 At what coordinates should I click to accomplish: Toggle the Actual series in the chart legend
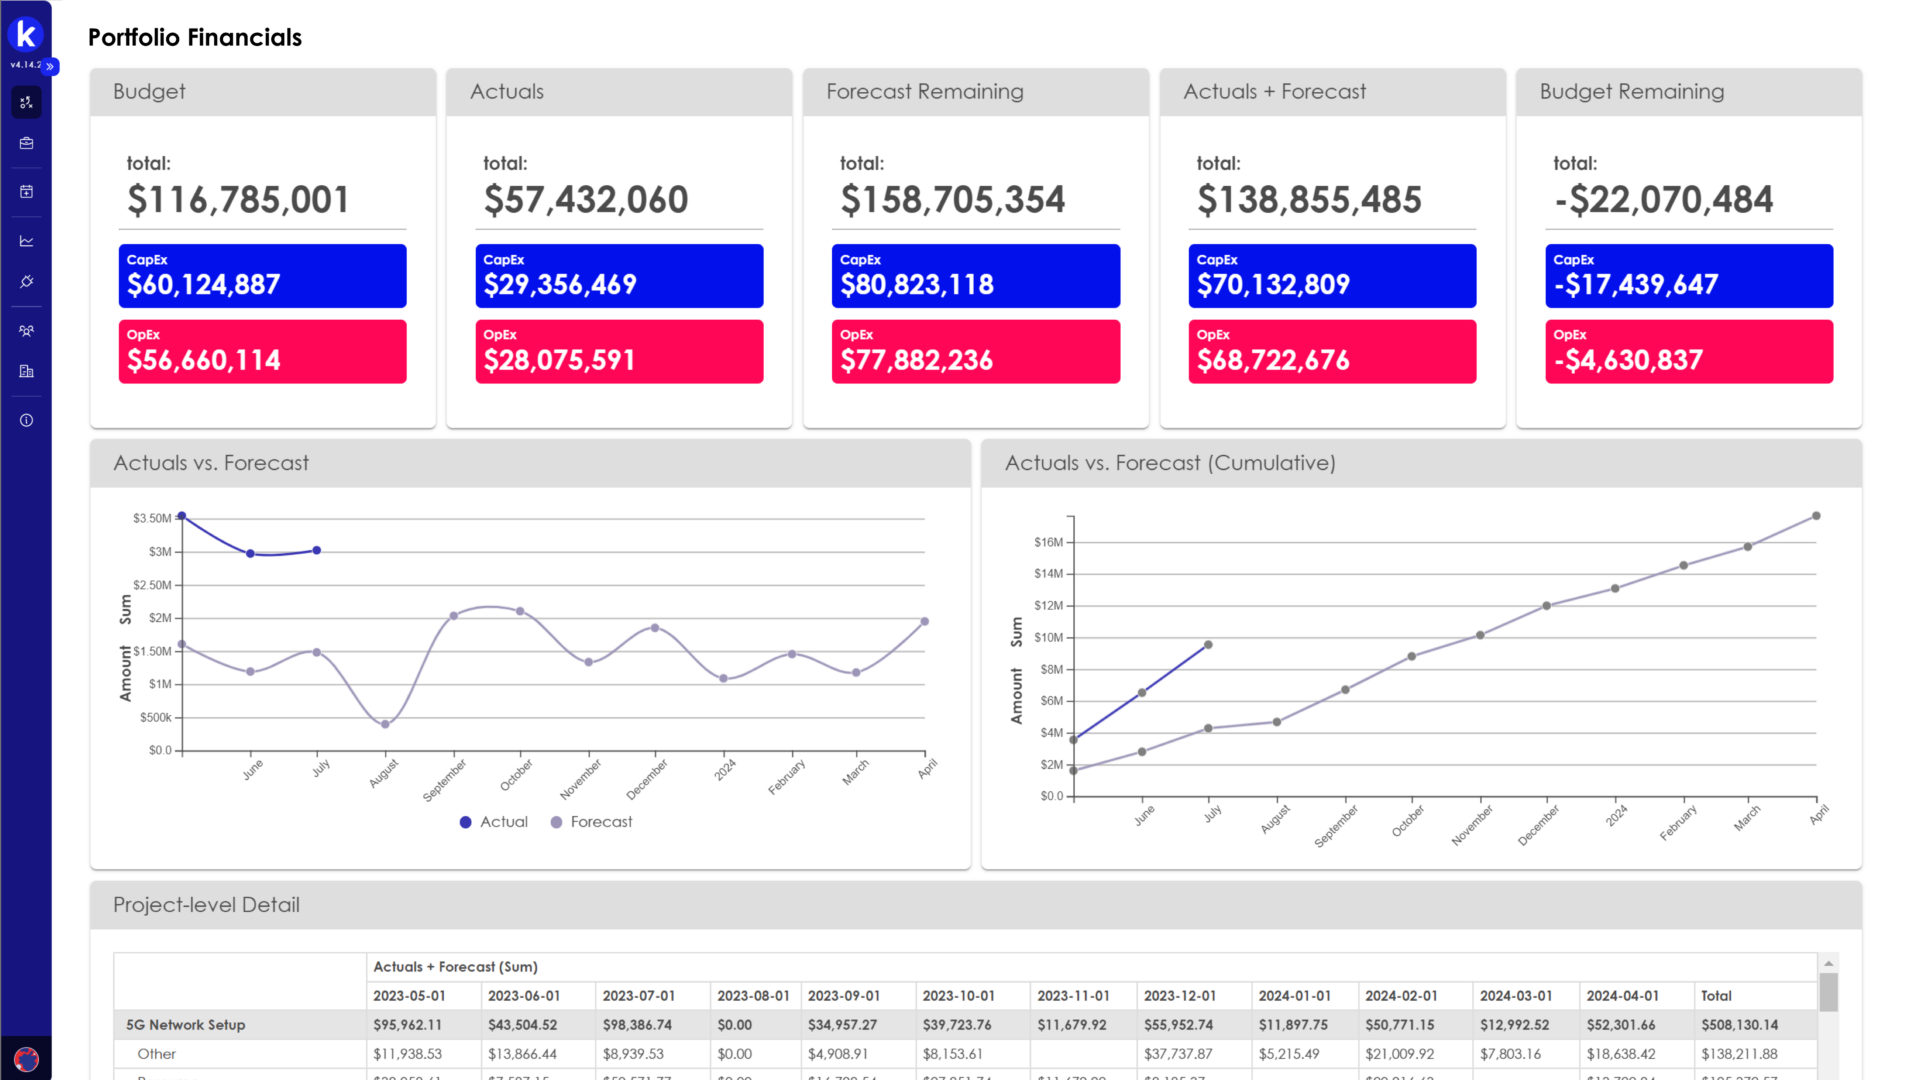pos(493,822)
